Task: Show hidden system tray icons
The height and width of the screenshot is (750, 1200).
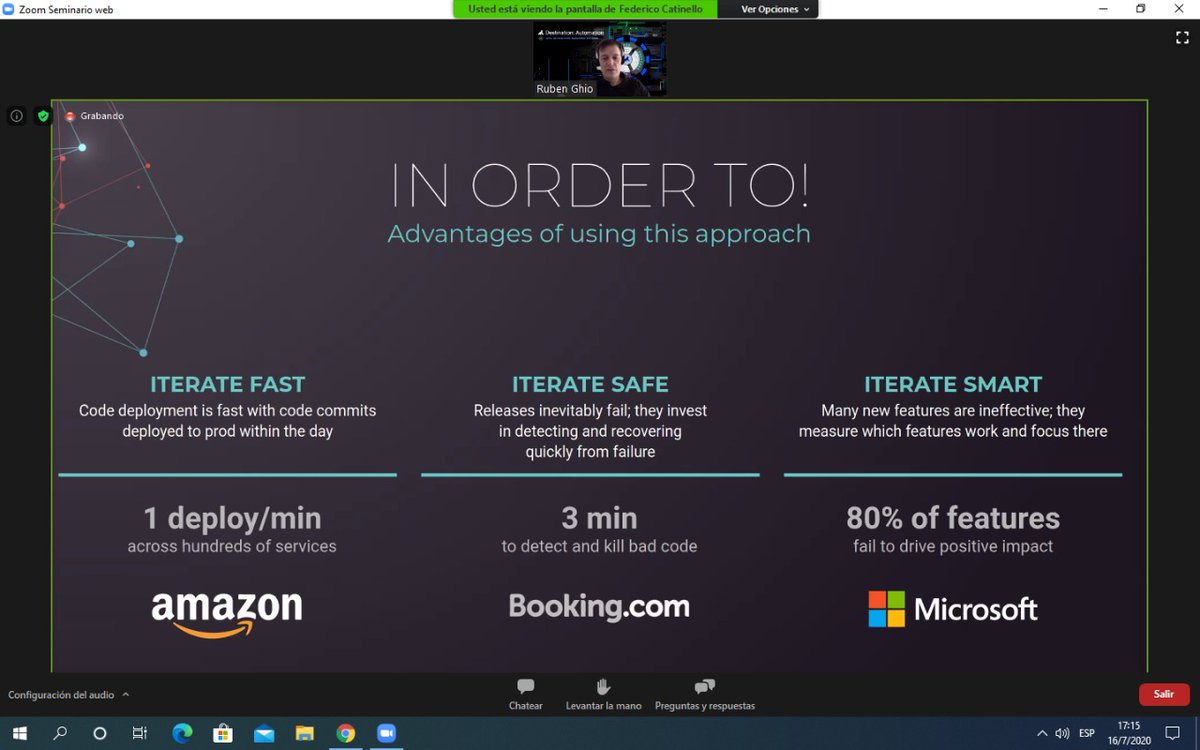Action: pos(1042,733)
